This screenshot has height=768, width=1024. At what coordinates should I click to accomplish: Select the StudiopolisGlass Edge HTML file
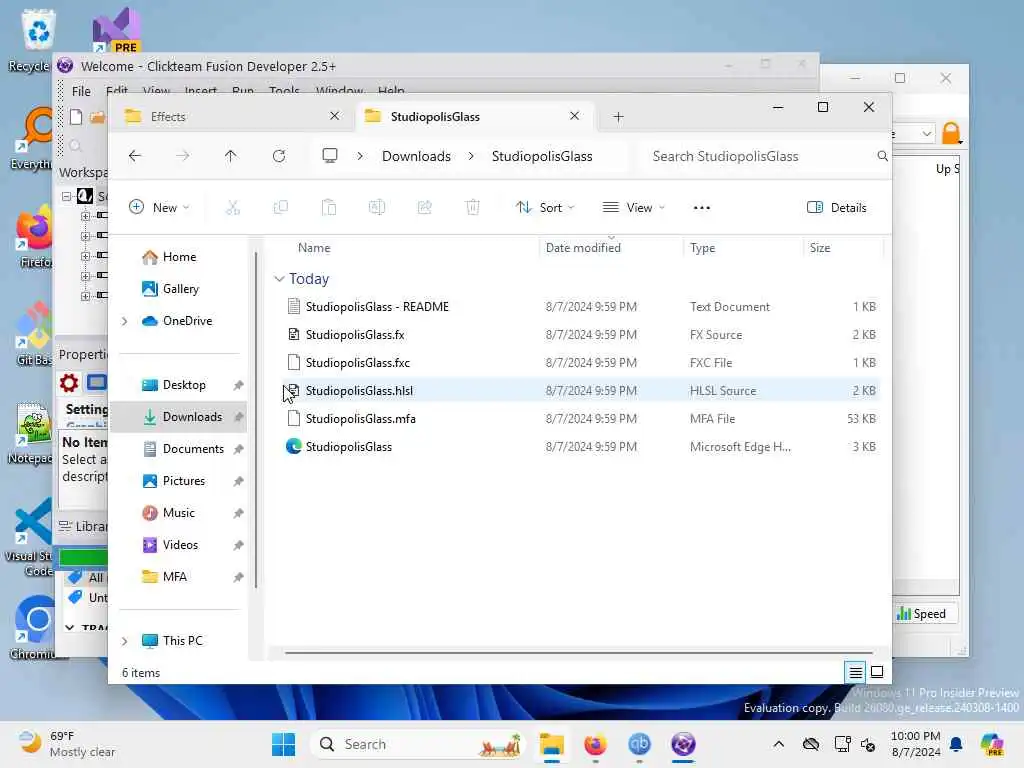tap(581, 447)
